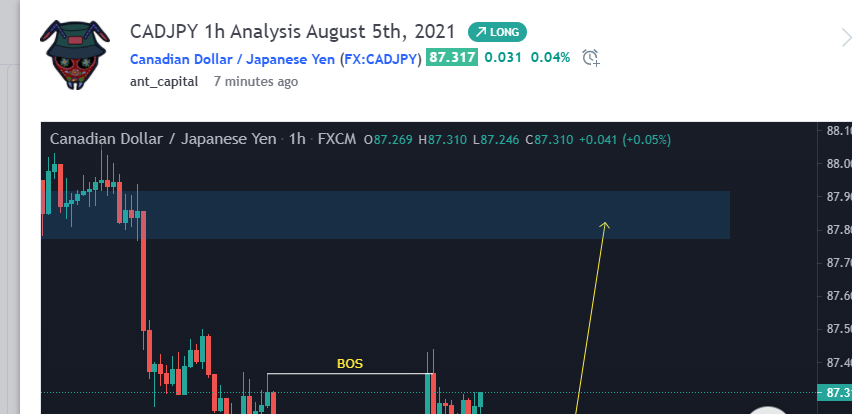The height and width of the screenshot is (414, 852).
Task: Select the BOS text label on chart
Action: pyautogui.click(x=350, y=363)
